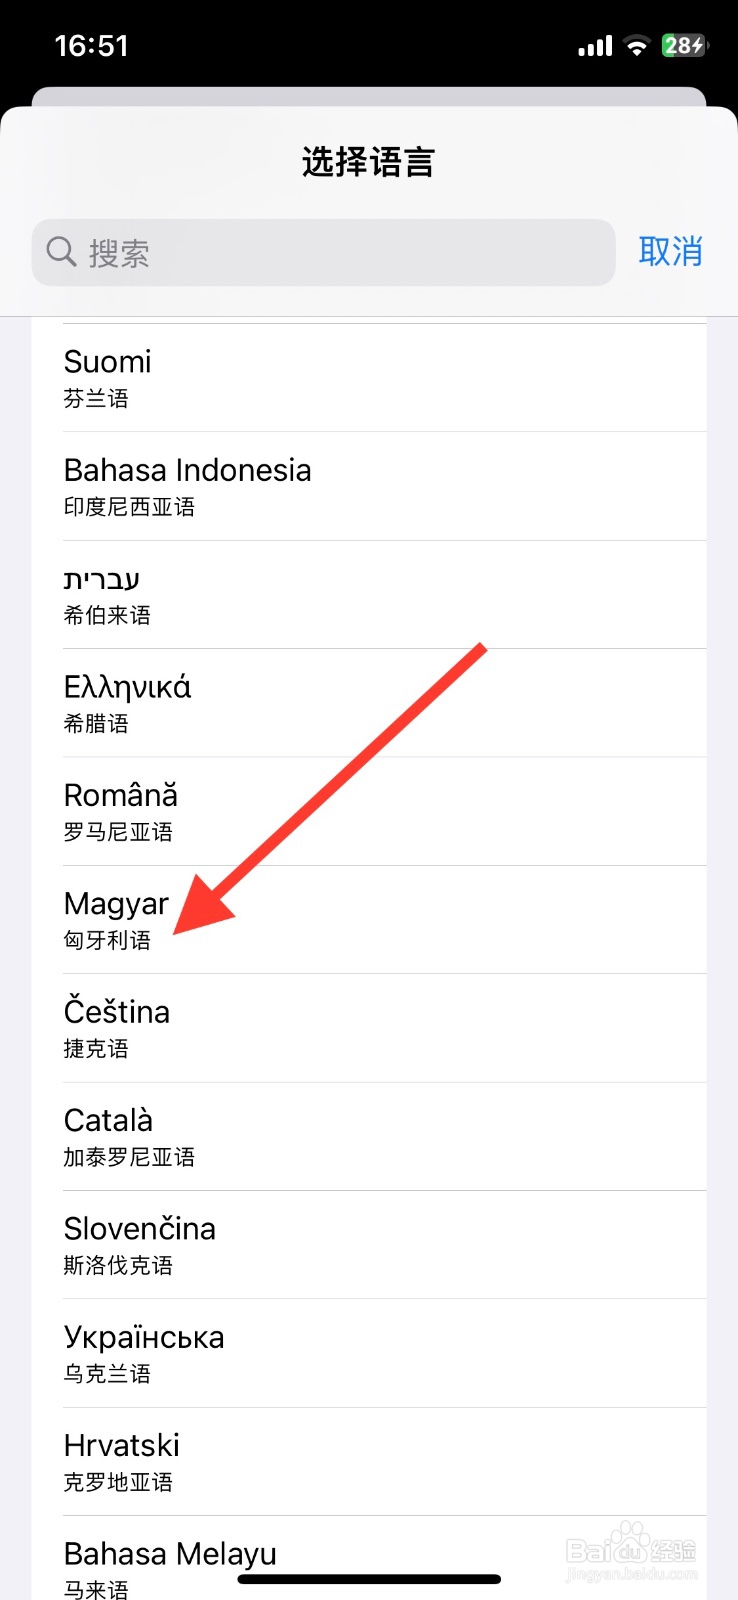738x1600 pixels.
Task: Tap the cellular signal bars icon
Action: click(x=595, y=46)
